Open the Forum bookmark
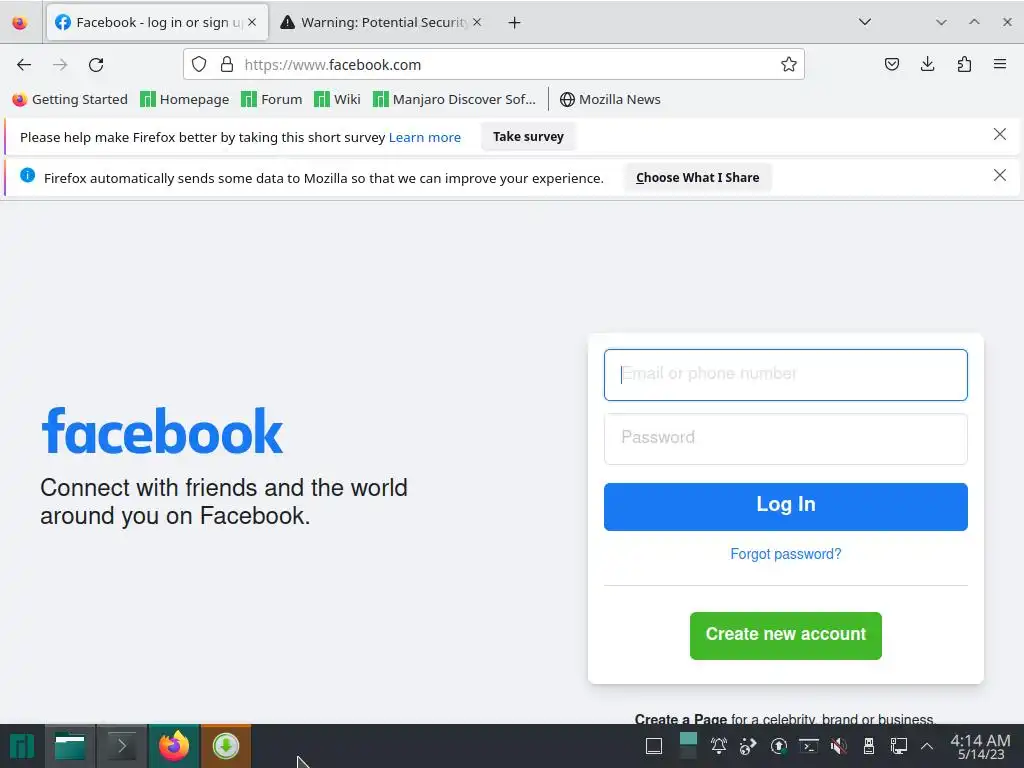The image size is (1024, 768). click(272, 99)
